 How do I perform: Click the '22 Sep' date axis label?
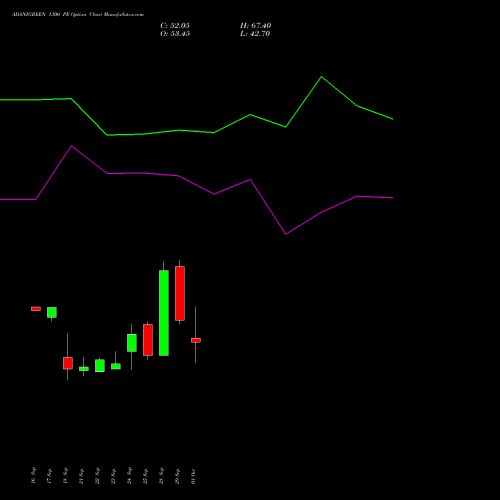[x=97, y=476]
